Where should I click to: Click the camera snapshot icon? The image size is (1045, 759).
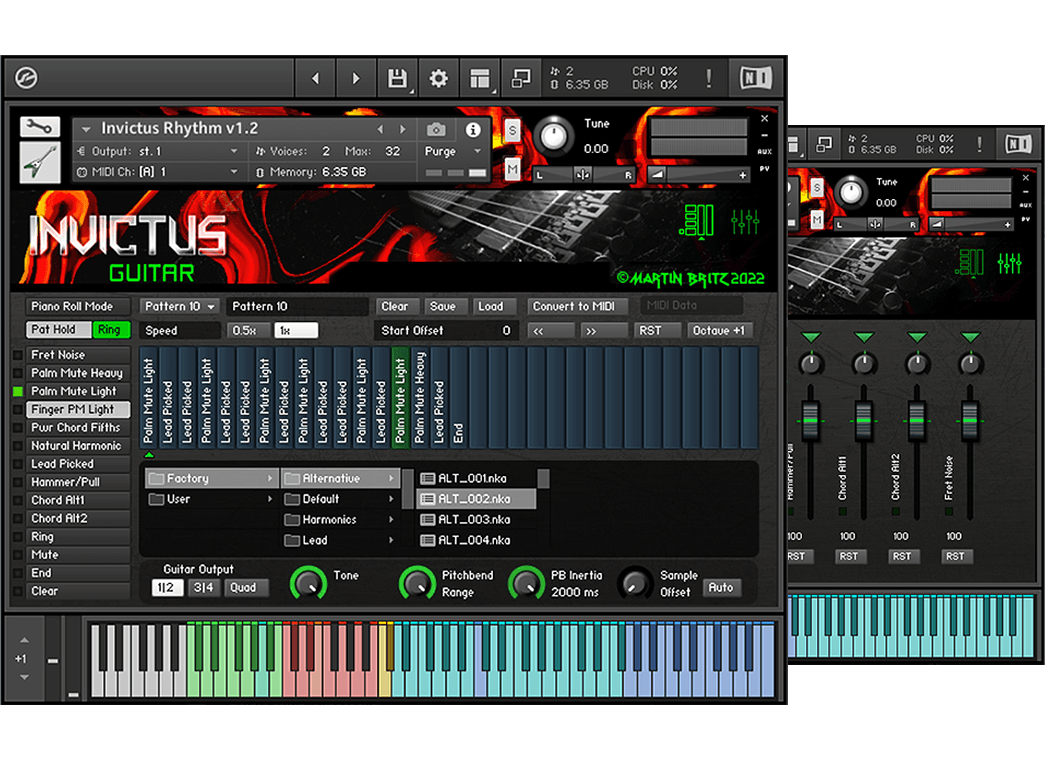coord(436,130)
